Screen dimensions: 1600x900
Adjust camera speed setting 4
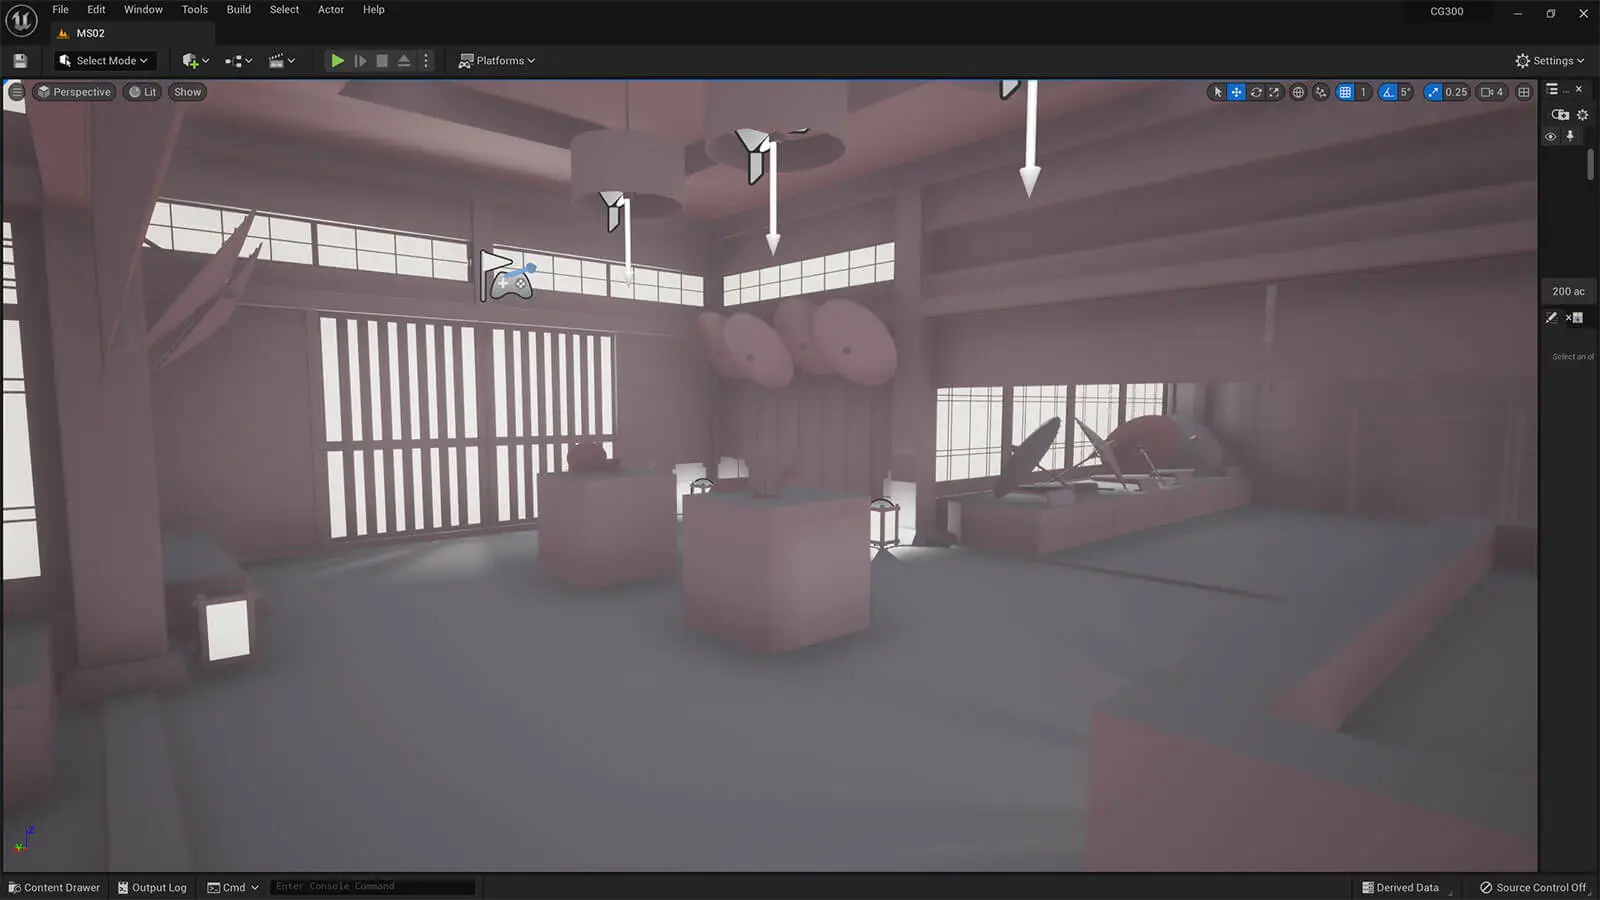pos(1492,92)
